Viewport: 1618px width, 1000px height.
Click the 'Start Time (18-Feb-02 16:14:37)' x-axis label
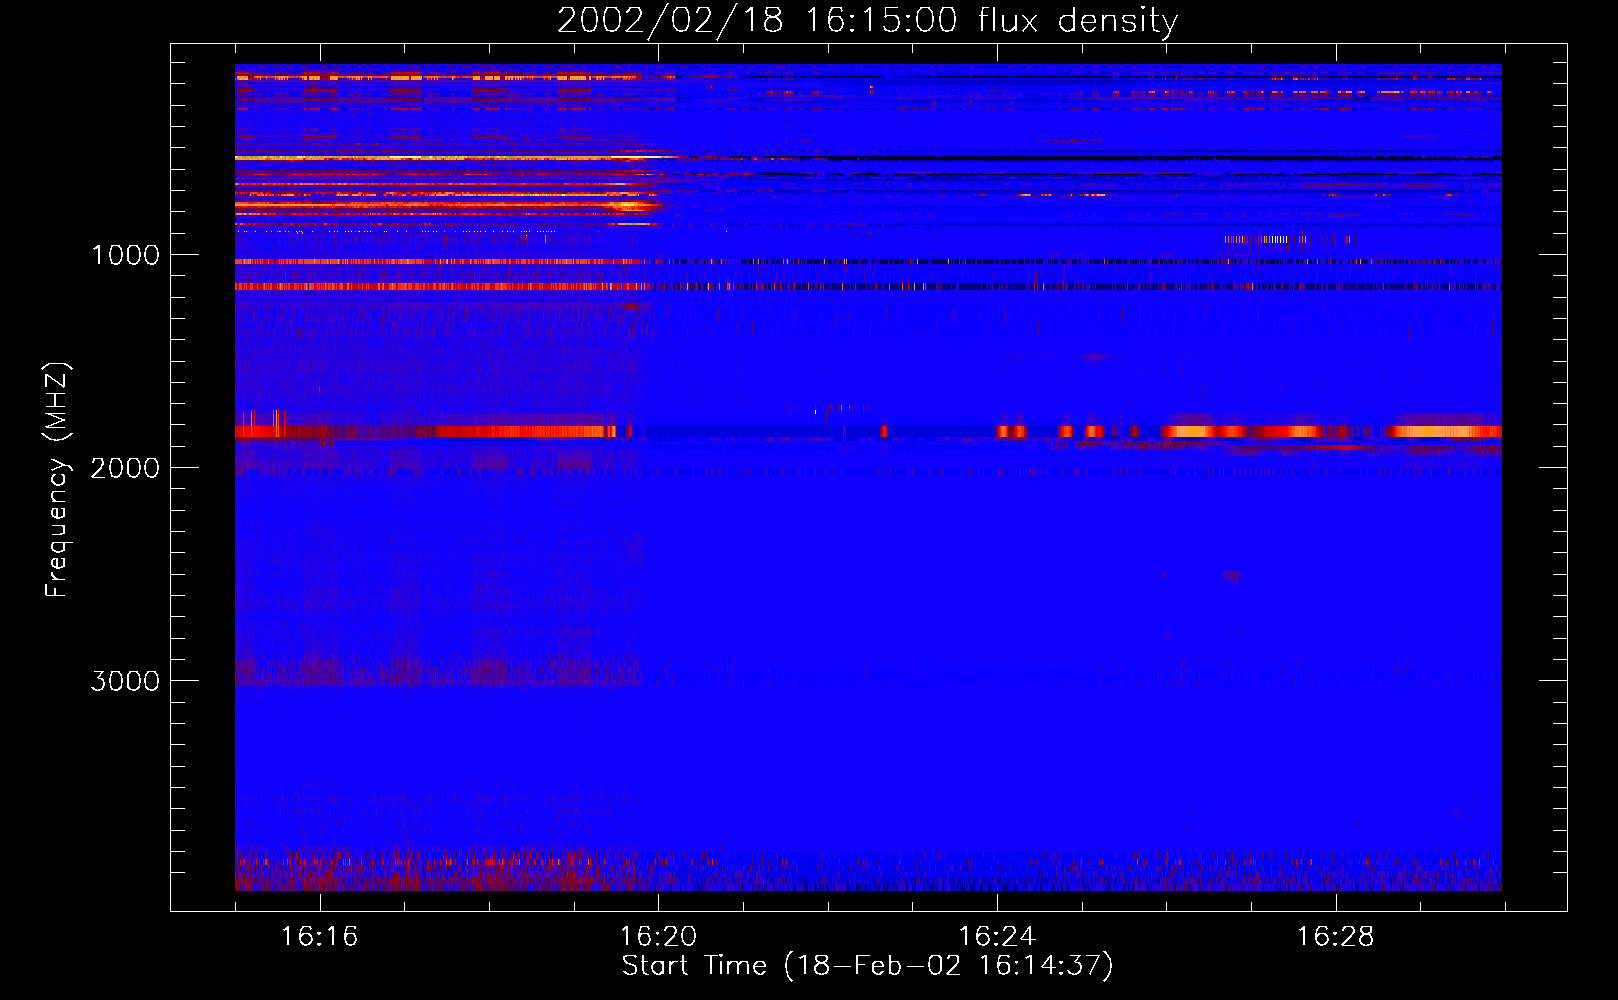tap(867, 965)
